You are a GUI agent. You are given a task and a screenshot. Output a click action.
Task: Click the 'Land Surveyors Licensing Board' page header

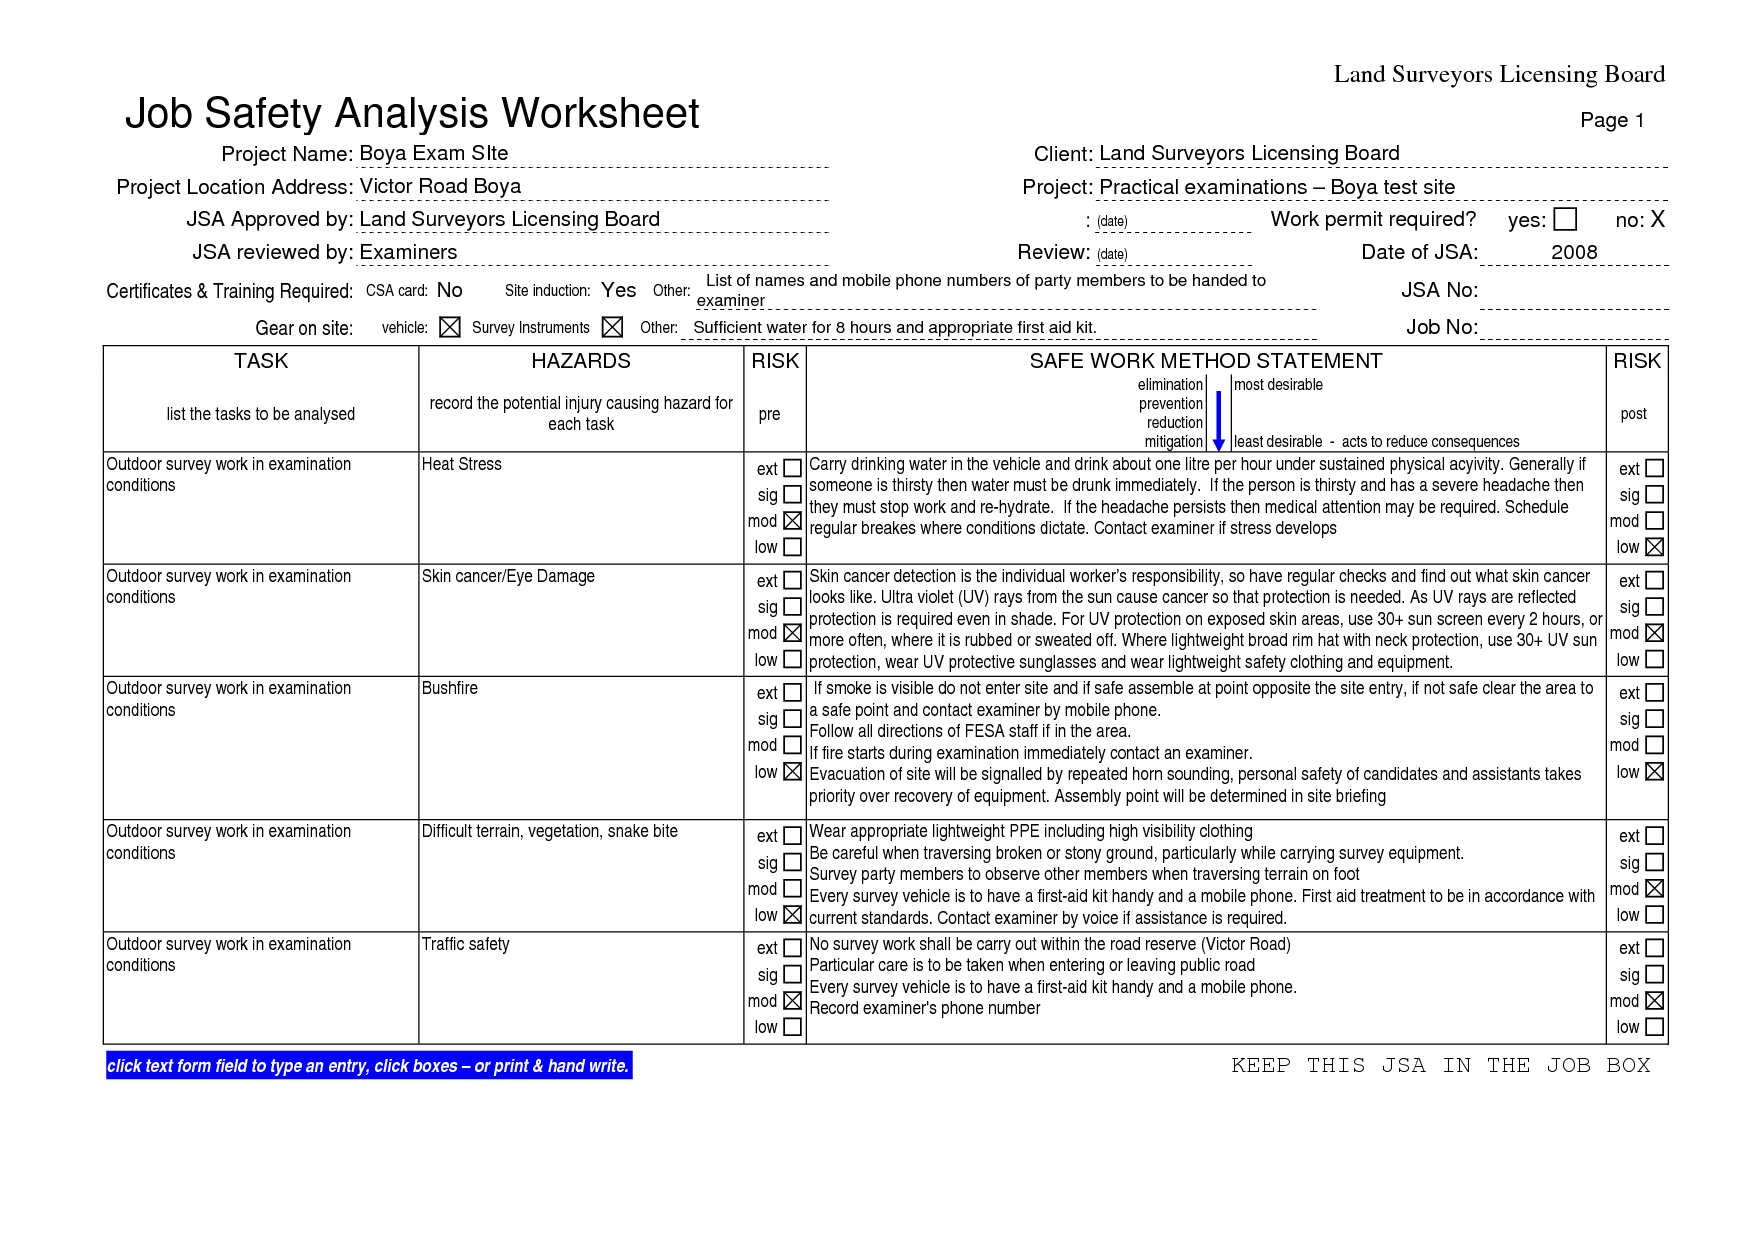1499,74
